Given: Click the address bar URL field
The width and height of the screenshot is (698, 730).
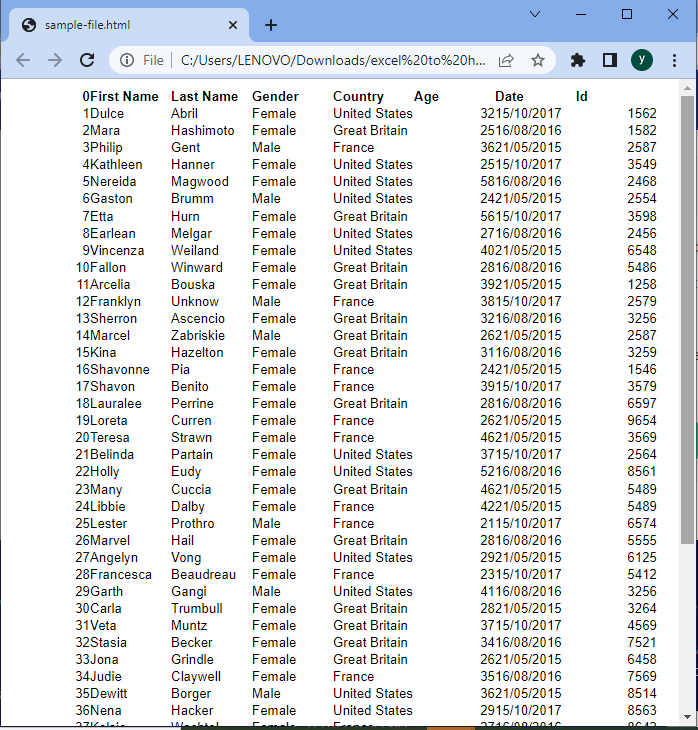Looking at the screenshot, I should pos(330,60).
